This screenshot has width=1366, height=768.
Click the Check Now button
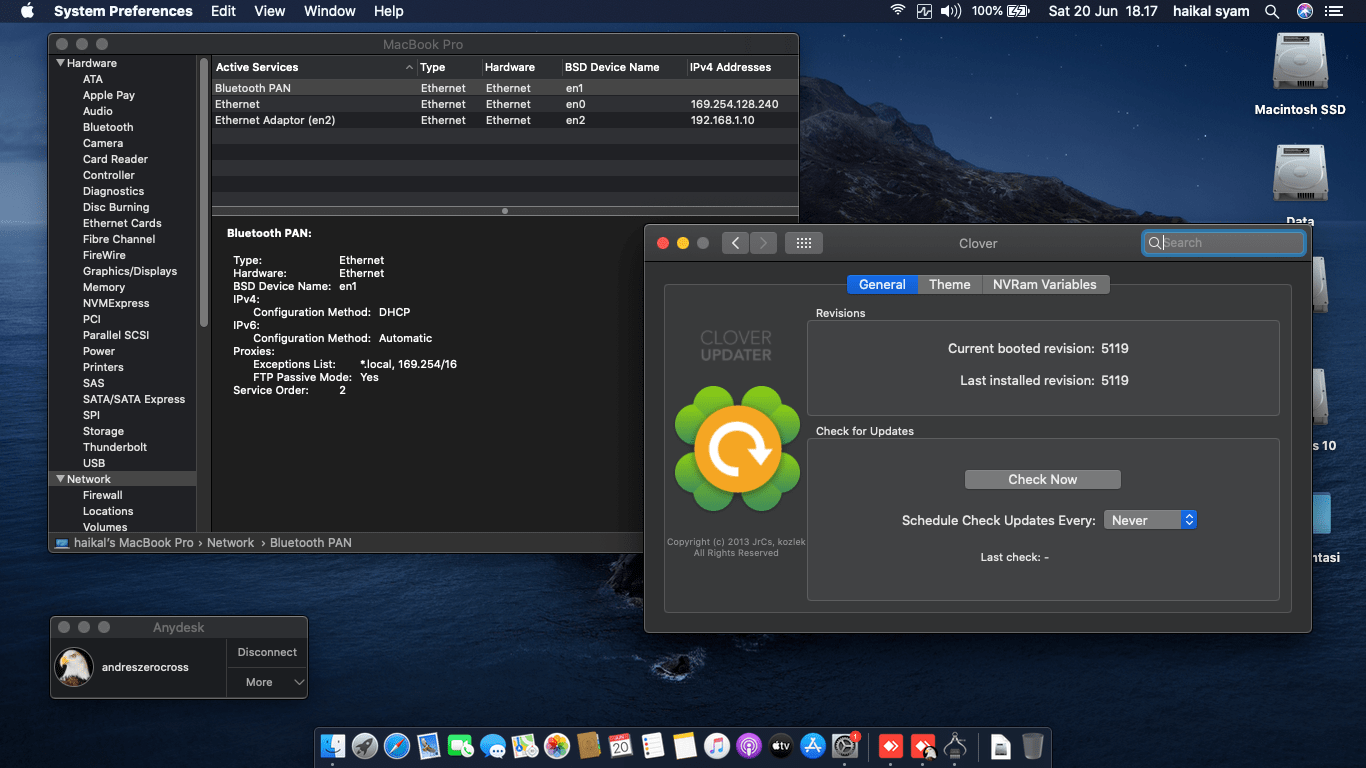pyautogui.click(x=1043, y=480)
